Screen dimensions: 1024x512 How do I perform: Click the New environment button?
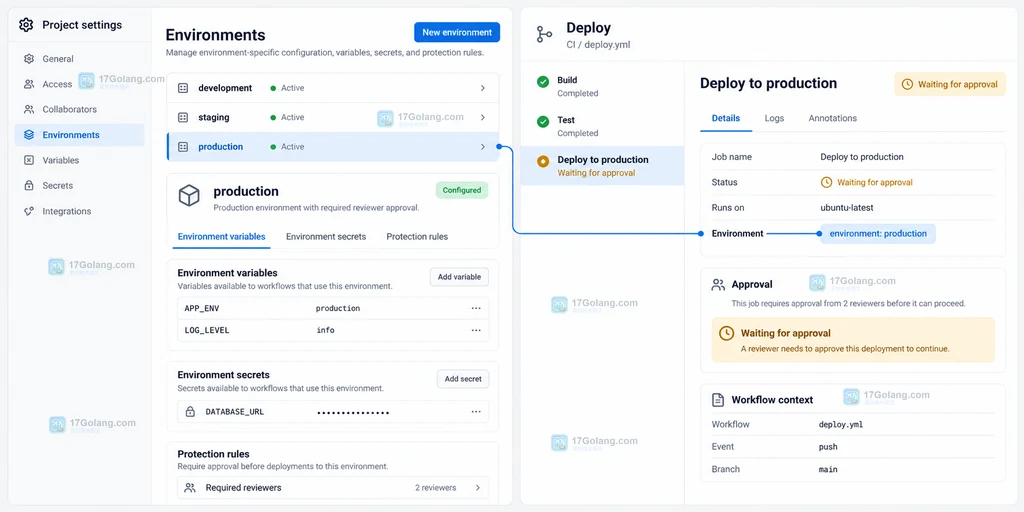click(x=457, y=32)
